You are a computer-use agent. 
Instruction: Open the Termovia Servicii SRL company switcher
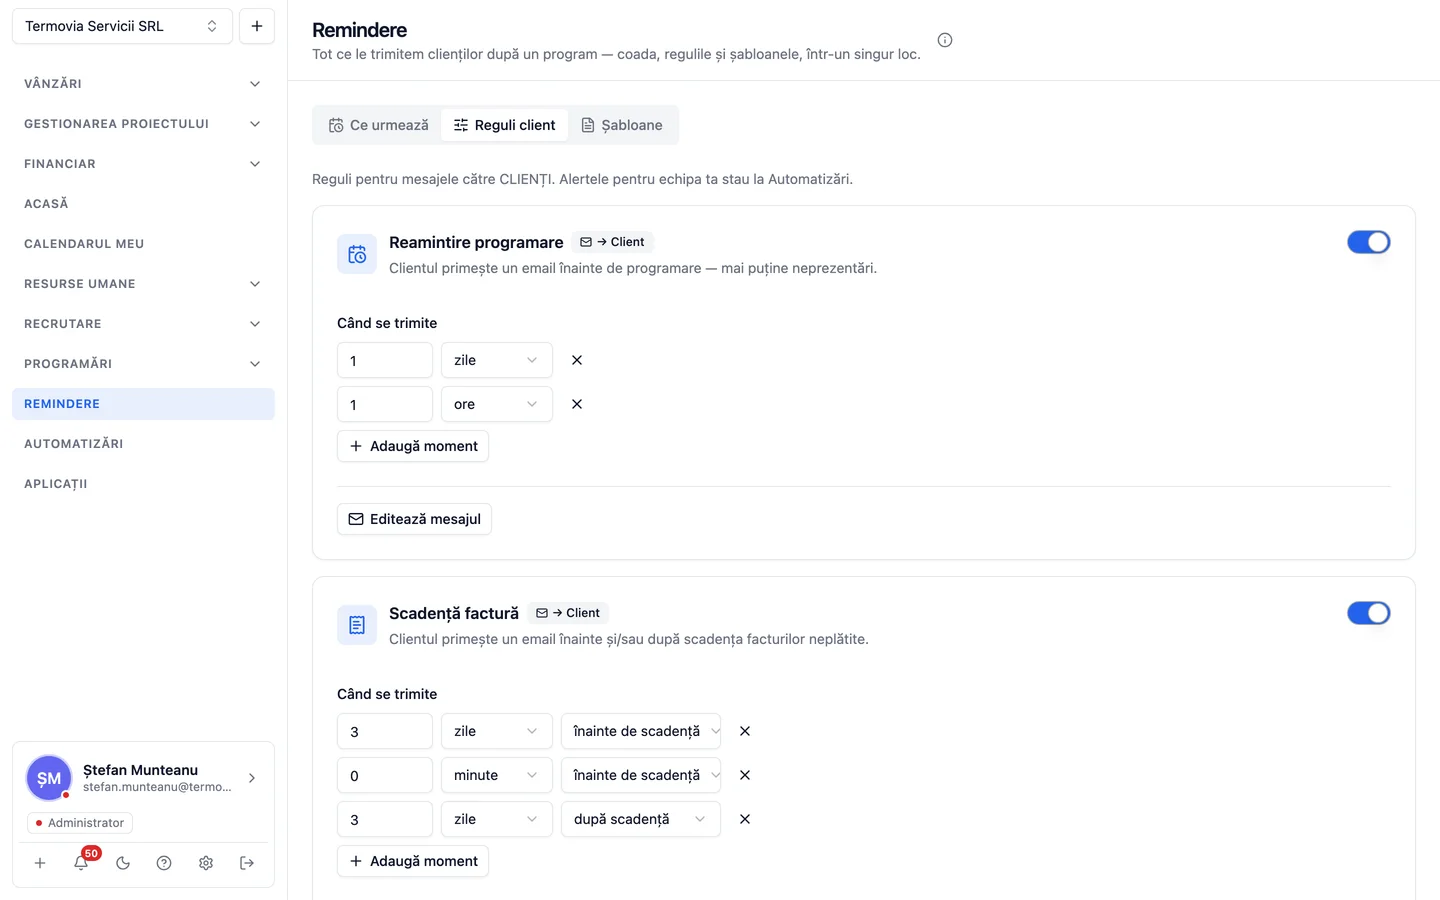tap(122, 26)
